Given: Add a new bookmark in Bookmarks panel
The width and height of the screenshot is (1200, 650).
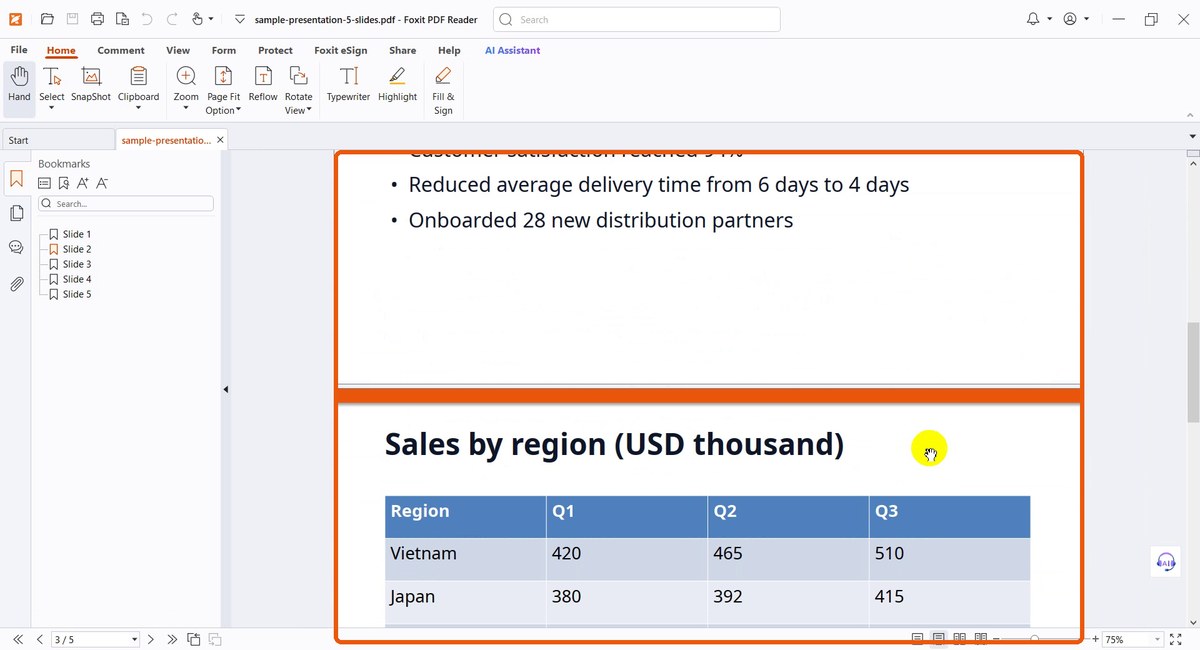Looking at the screenshot, I should click(x=63, y=183).
